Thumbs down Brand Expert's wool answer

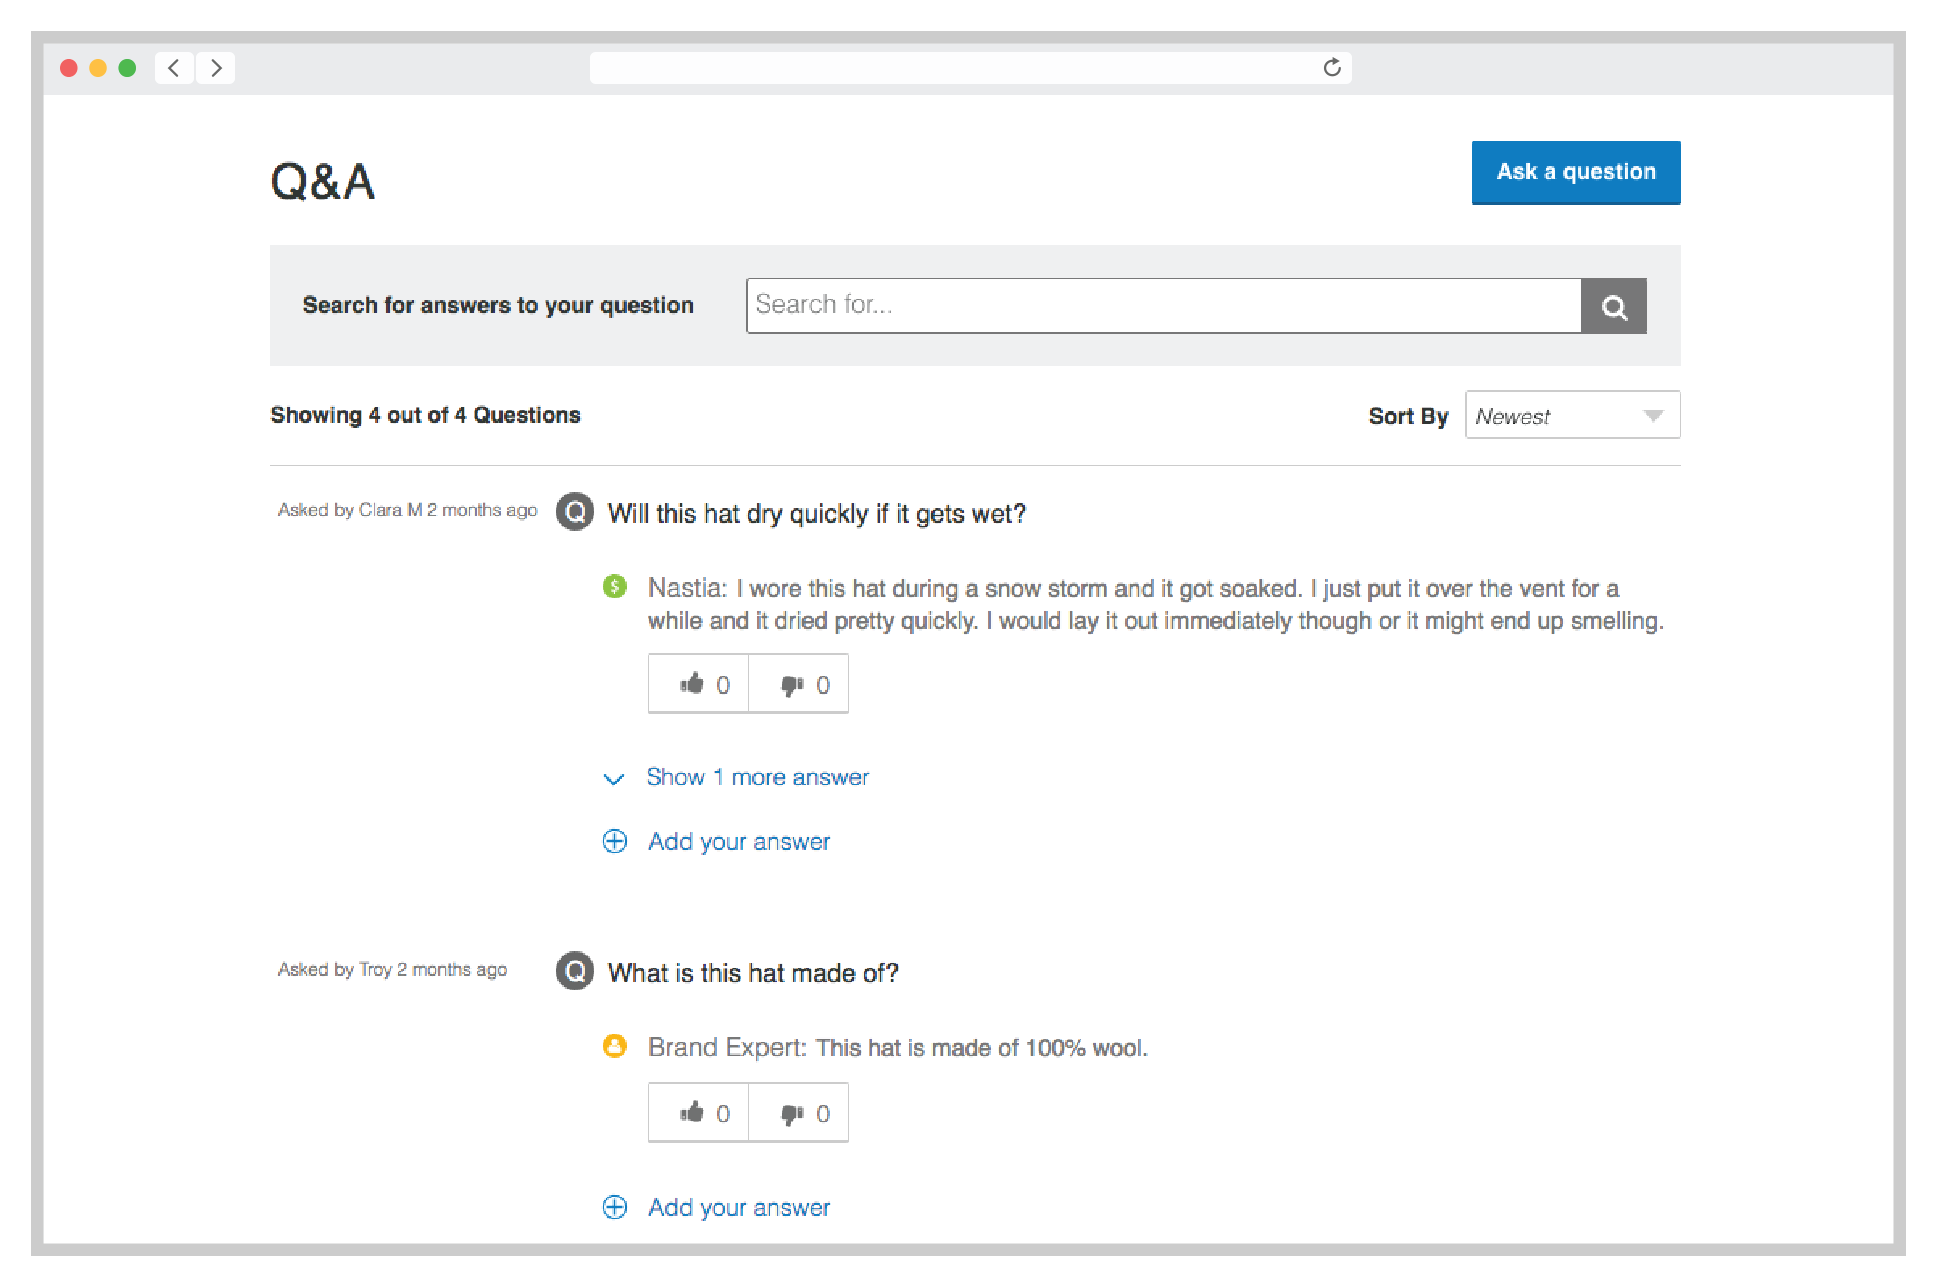(799, 1113)
